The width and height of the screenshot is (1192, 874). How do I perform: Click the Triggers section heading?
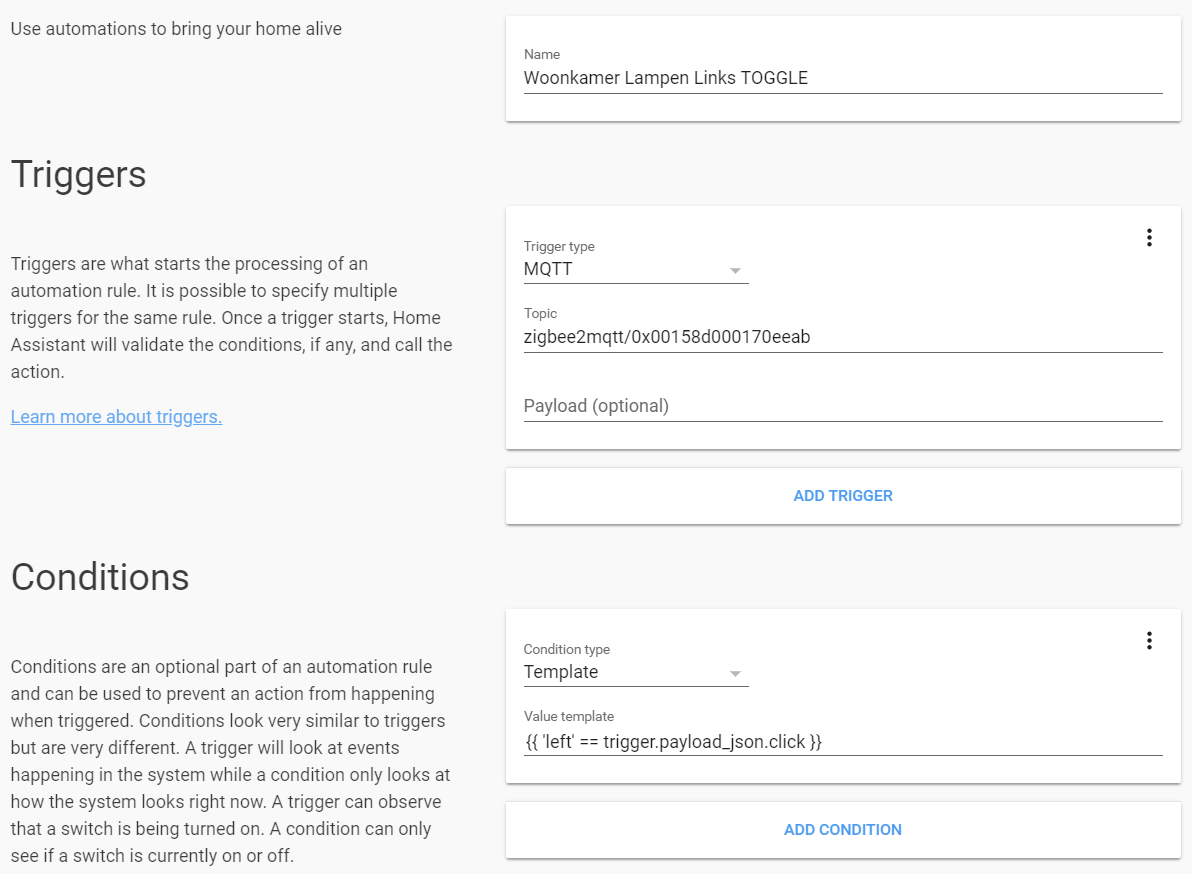[x=79, y=175]
